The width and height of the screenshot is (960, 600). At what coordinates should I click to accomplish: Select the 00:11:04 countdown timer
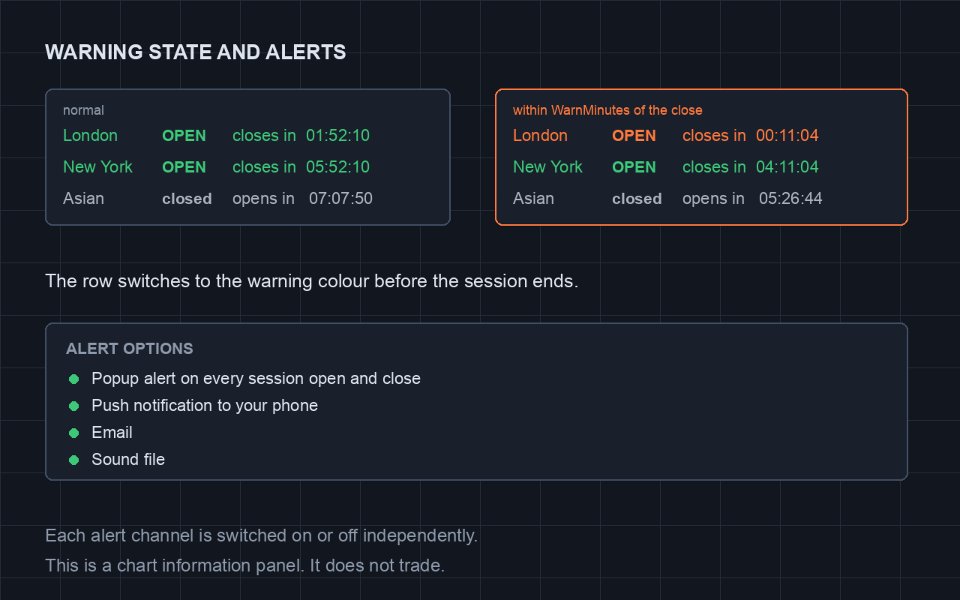[x=787, y=135]
